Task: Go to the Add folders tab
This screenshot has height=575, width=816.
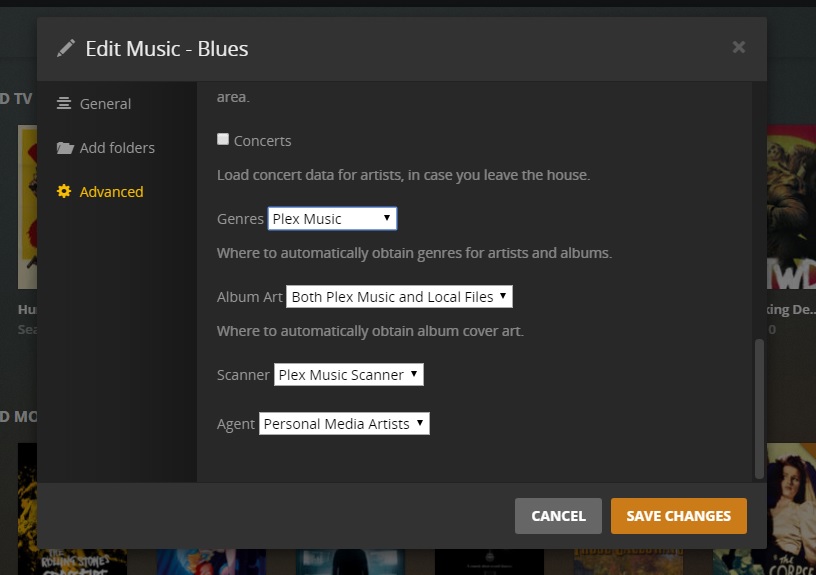Action: point(117,148)
